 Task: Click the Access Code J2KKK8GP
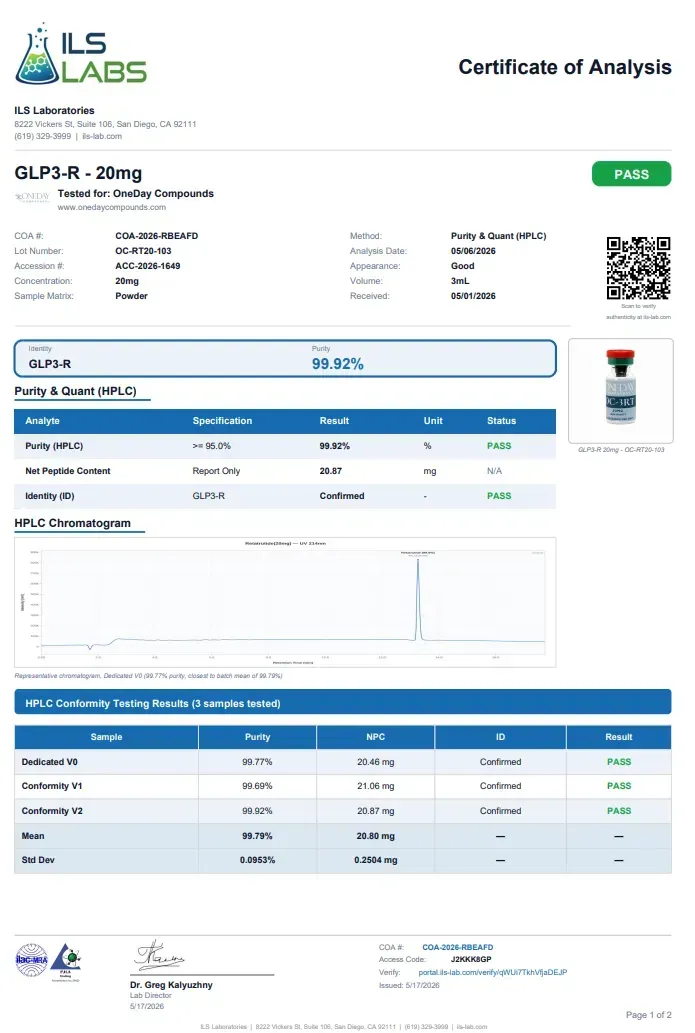[x=471, y=959]
